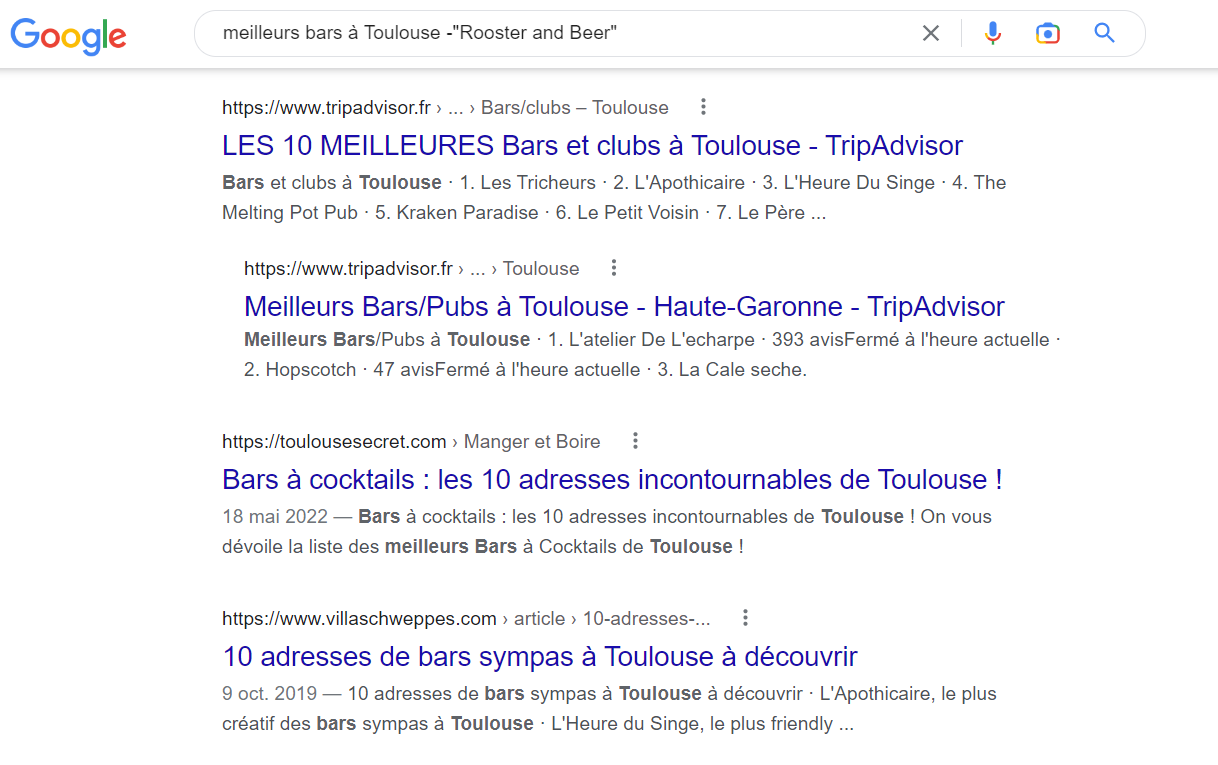The width and height of the screenshot is (1218, 765).
Task: Click the tripadvisor.fr URL of the first result
Action: tap(324, 107)
